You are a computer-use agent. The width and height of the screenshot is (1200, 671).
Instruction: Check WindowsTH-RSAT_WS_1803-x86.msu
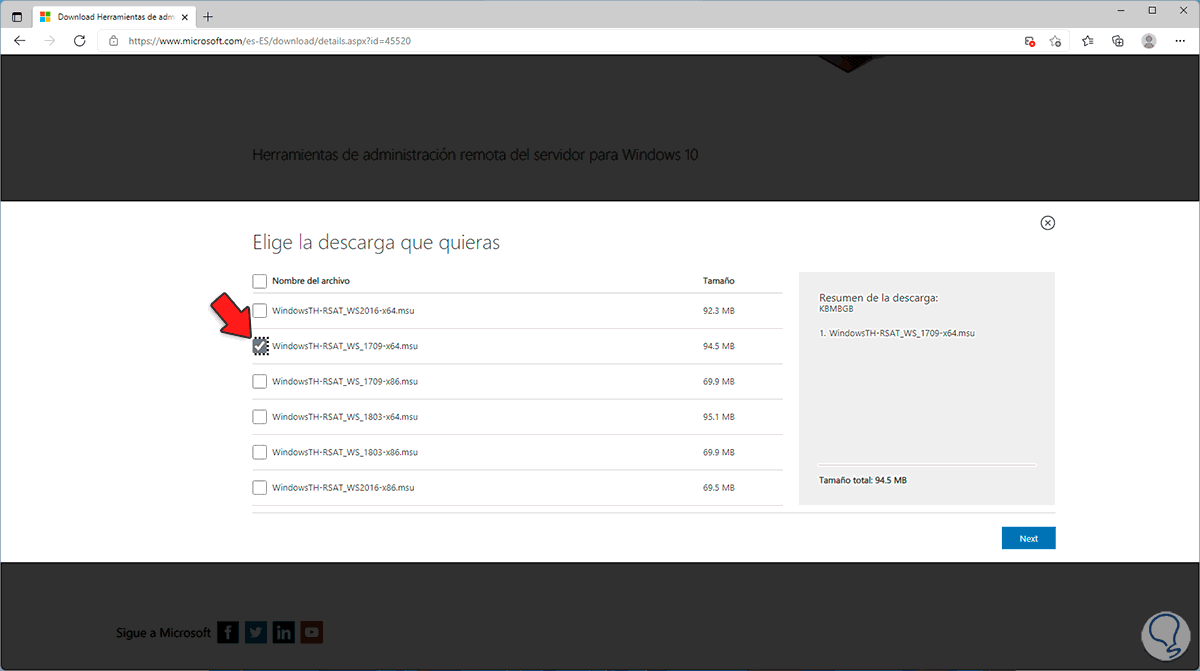point(260,452)
